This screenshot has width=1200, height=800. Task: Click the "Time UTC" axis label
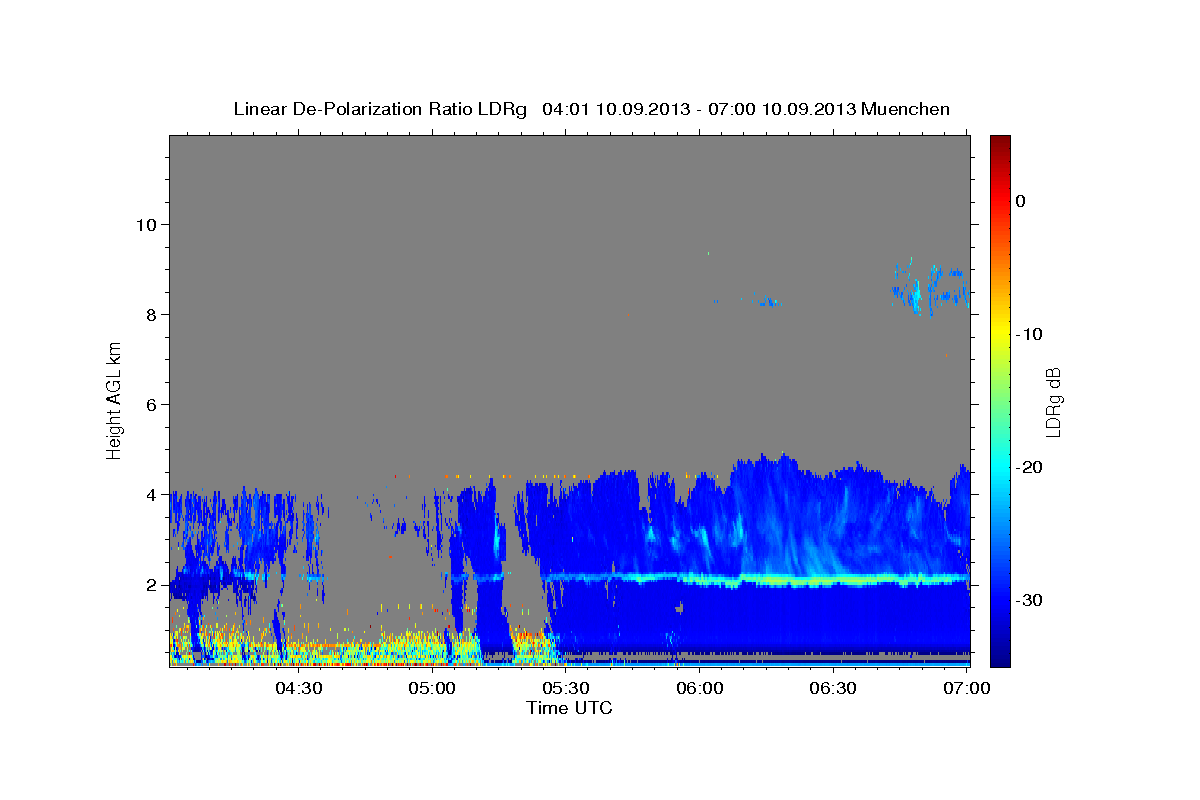[569, 708]
